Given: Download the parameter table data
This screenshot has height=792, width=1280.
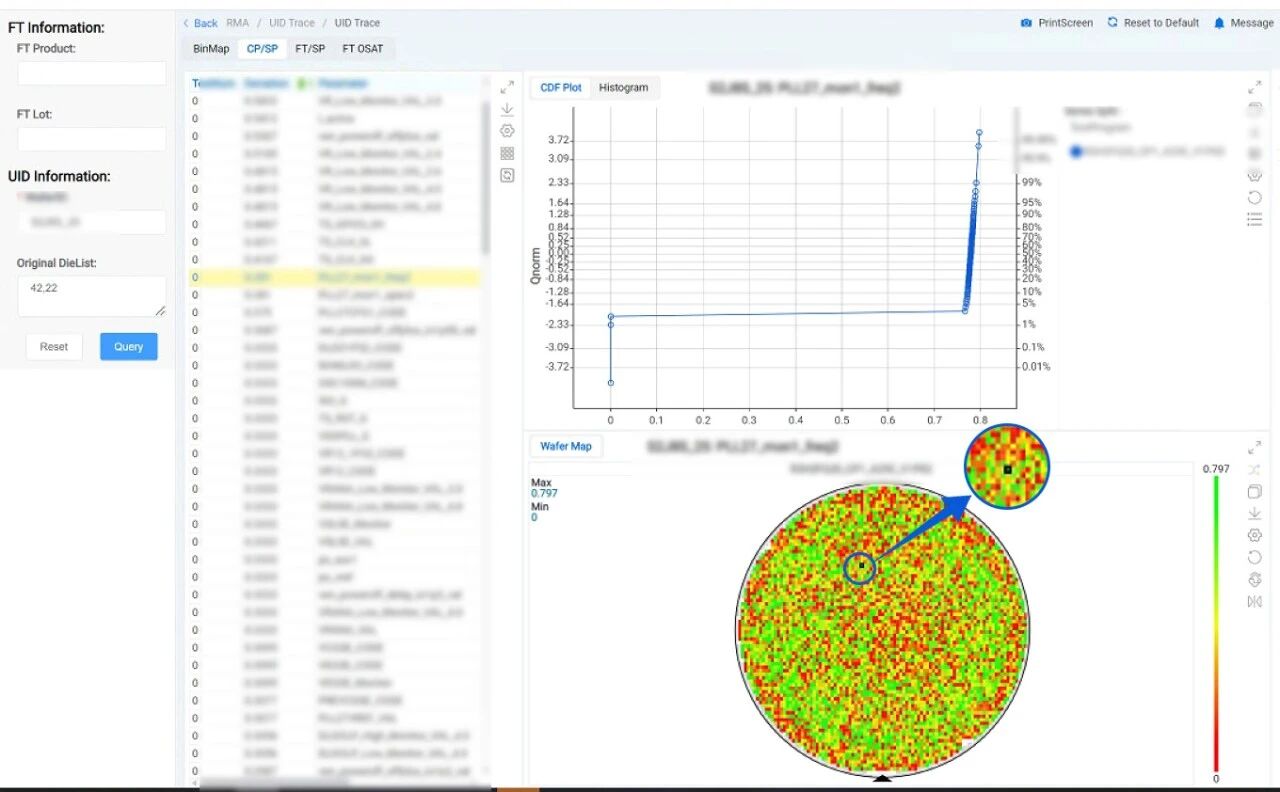Looking at the screenshot, I should [x=507, y=109].
